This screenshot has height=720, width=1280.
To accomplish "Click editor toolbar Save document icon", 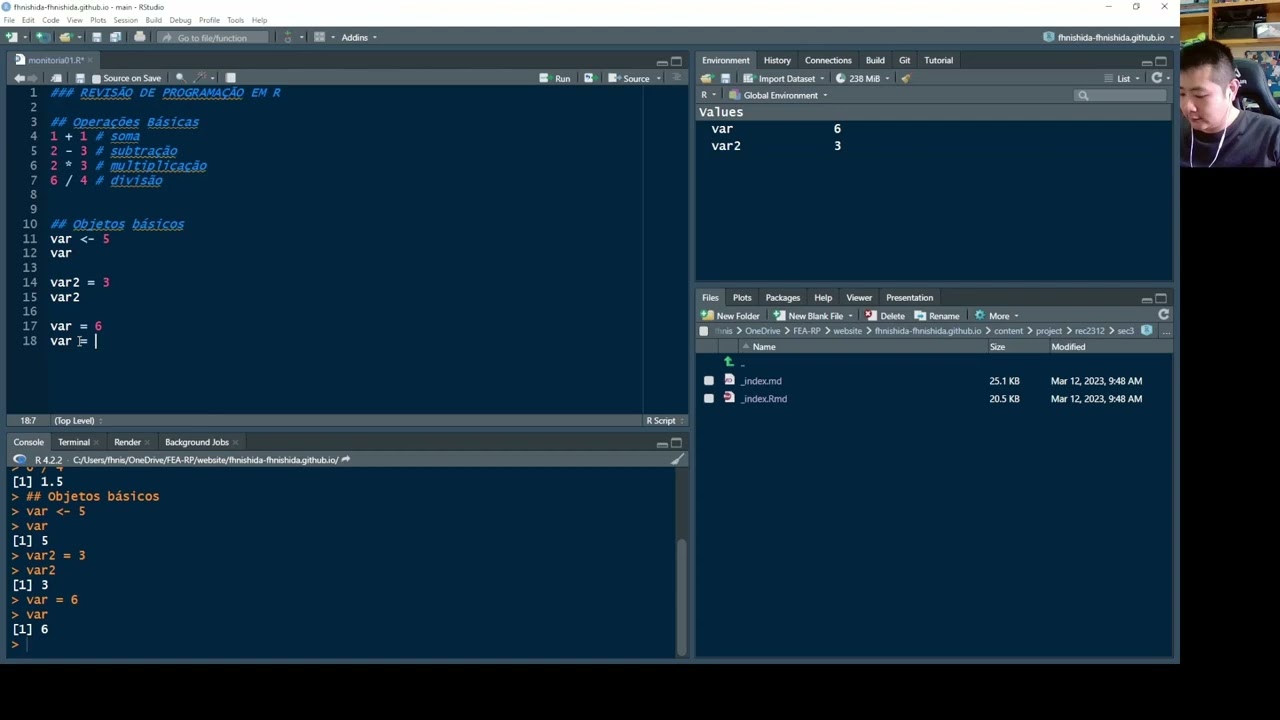I will [x=81, y=78].
